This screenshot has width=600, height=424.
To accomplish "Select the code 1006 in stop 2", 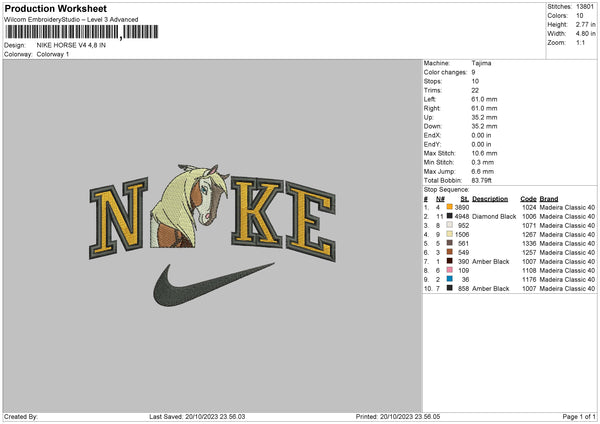I will (529, 217).
